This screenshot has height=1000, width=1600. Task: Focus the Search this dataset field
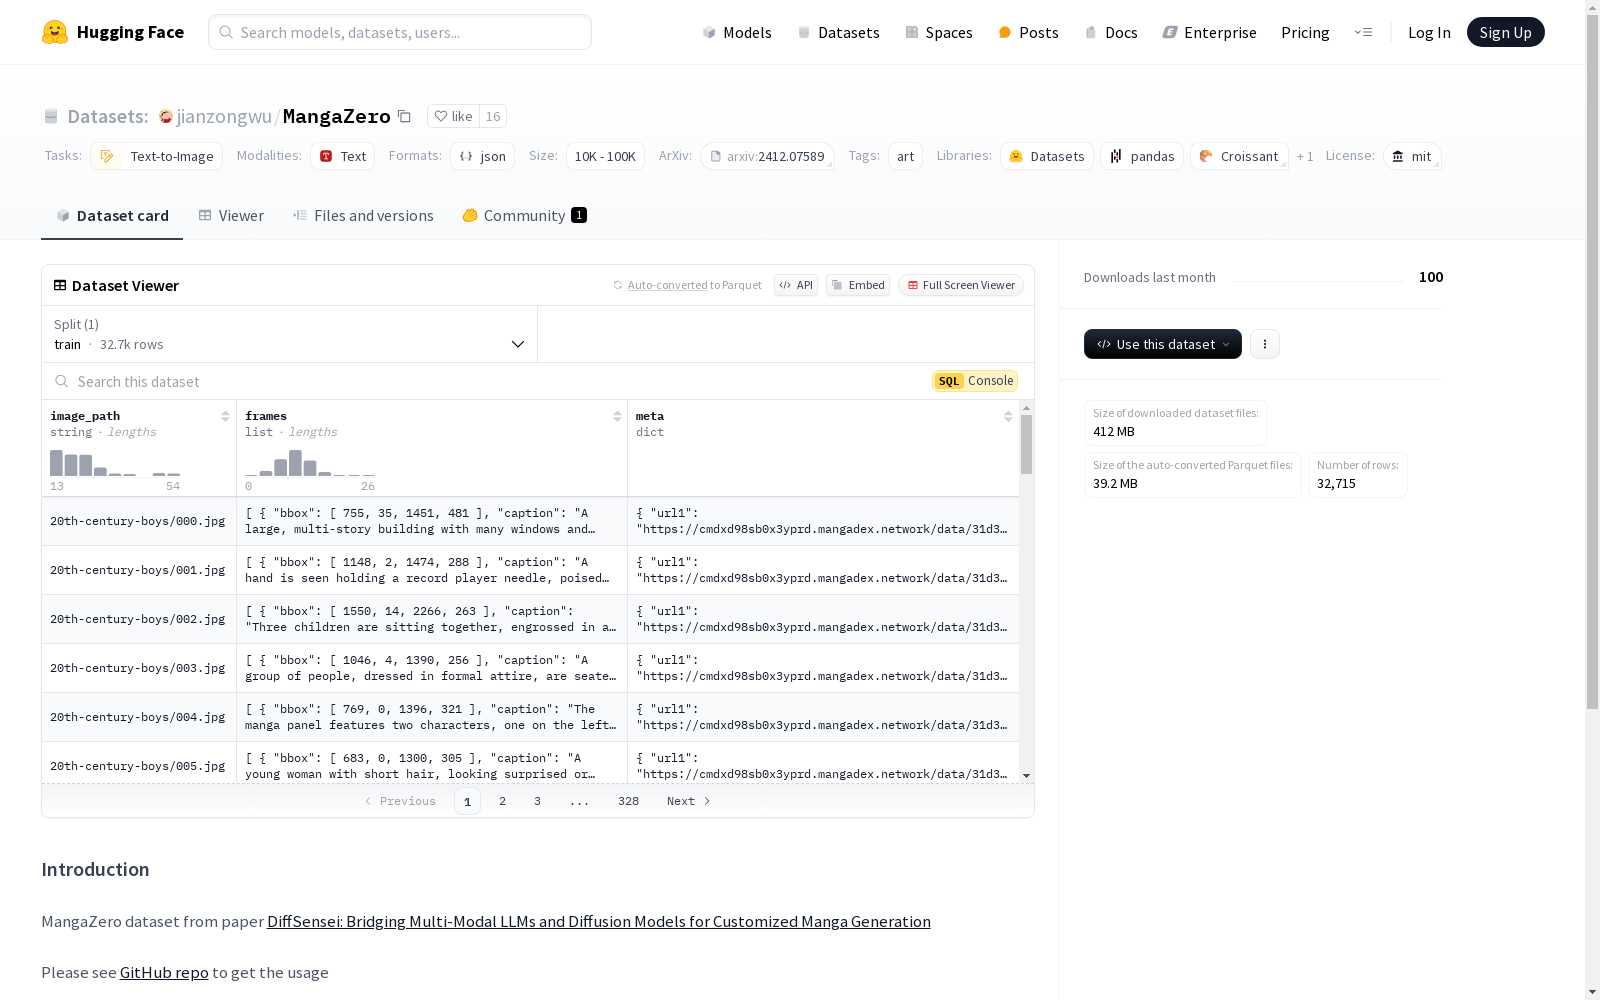pos(480,381)
